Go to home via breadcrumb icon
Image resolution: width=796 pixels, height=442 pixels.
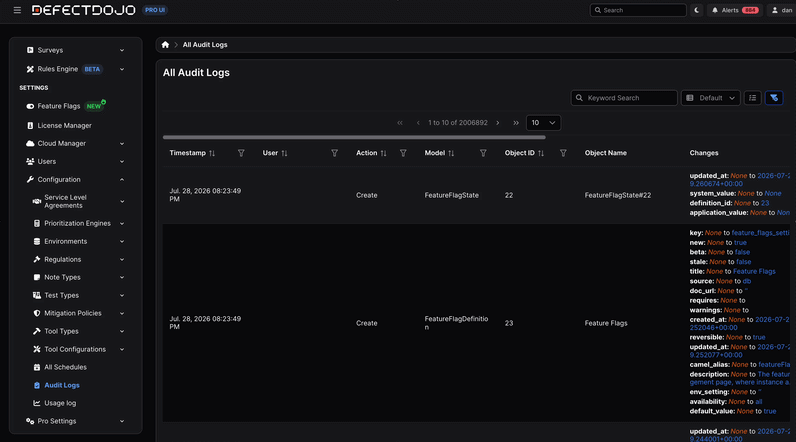coord(165,45)
